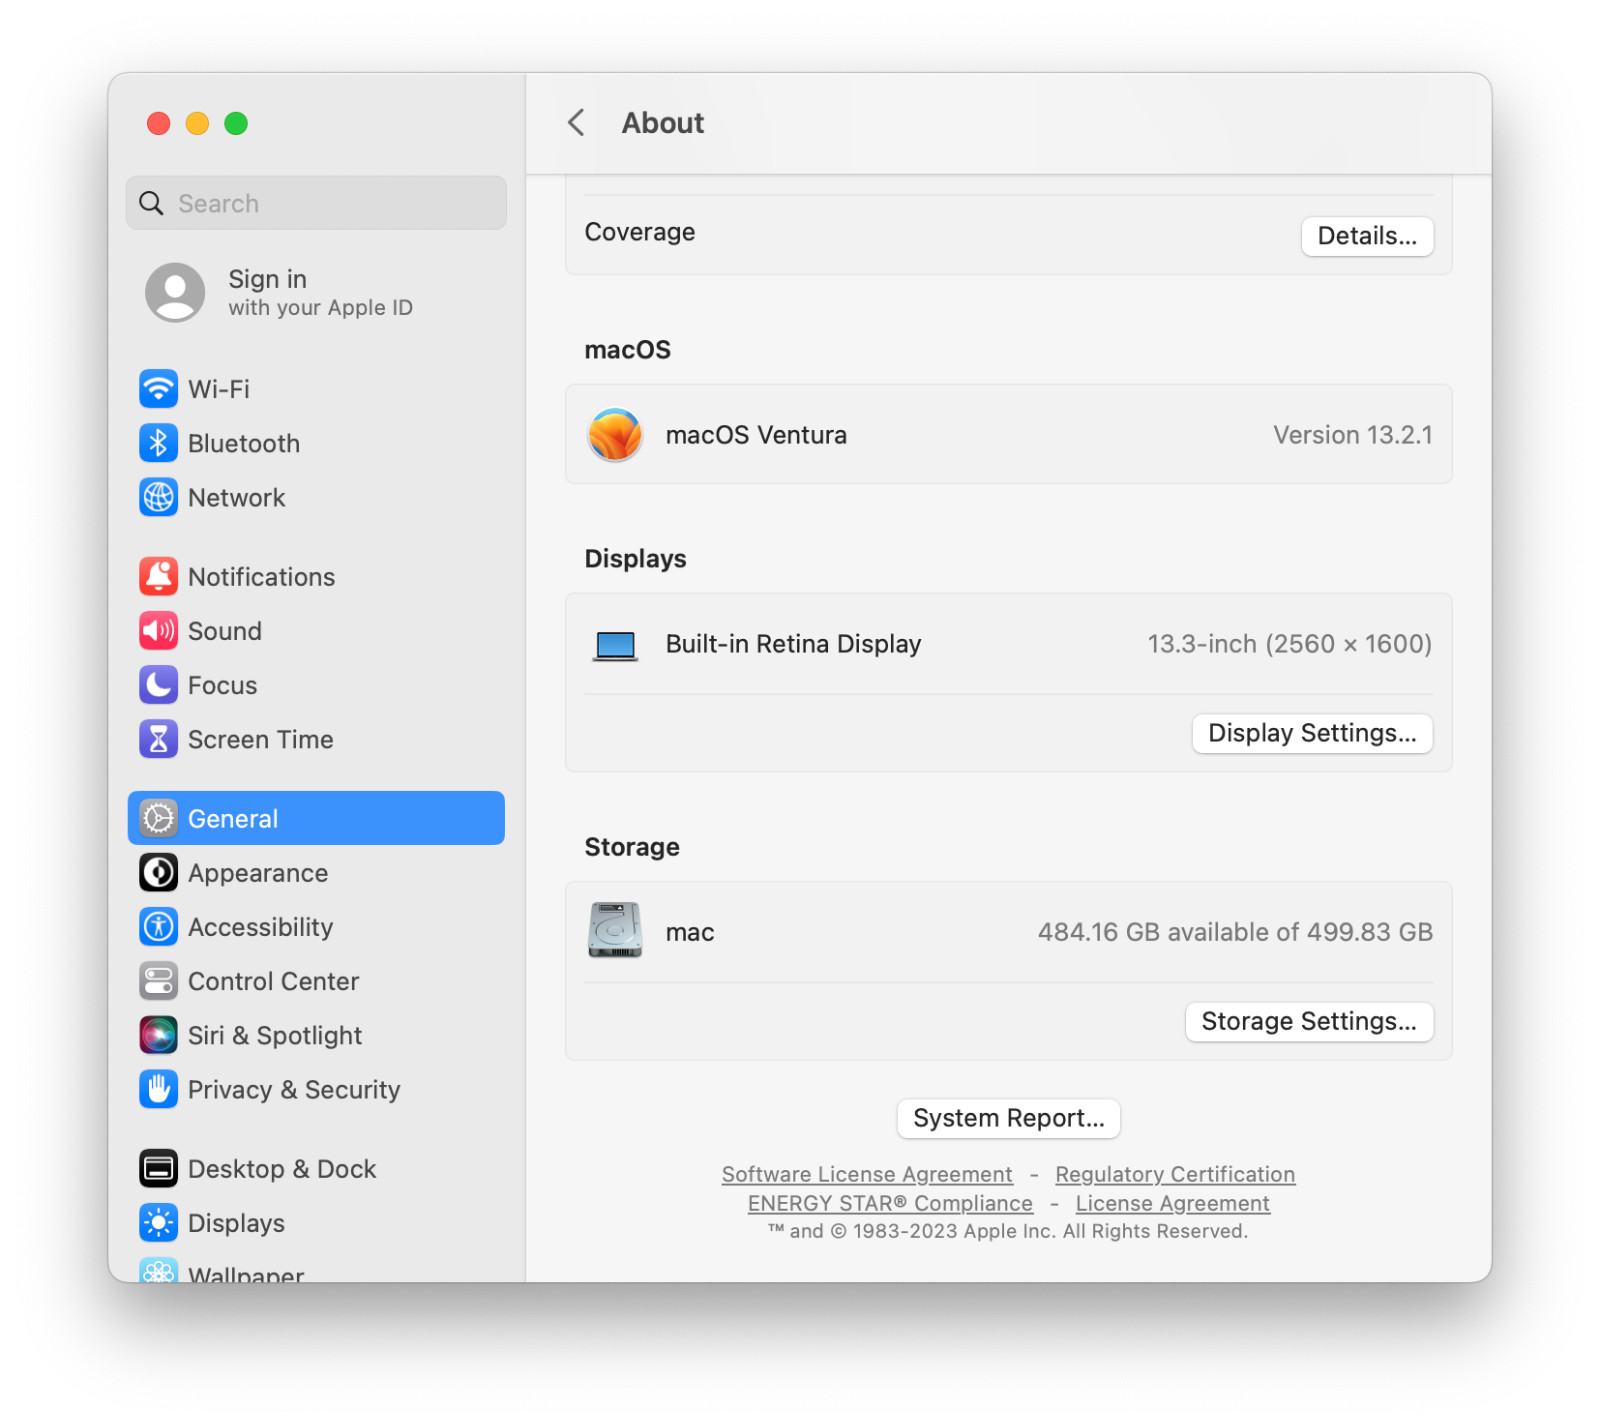Viewport: 1600px width, 1425px height.
Task: Click the Bluetooth icon in sidebar
Action: 158,443
